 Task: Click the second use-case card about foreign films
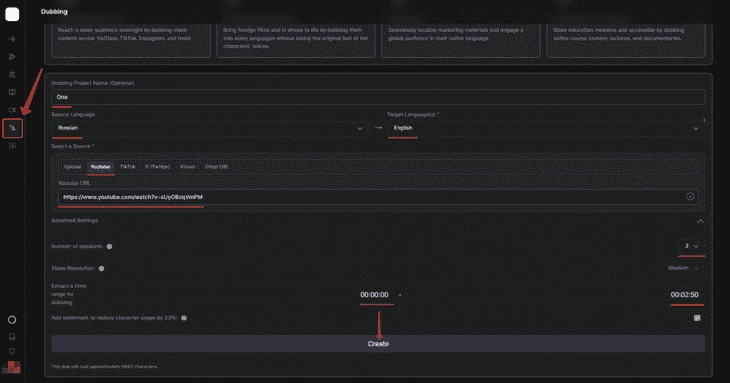296,41
